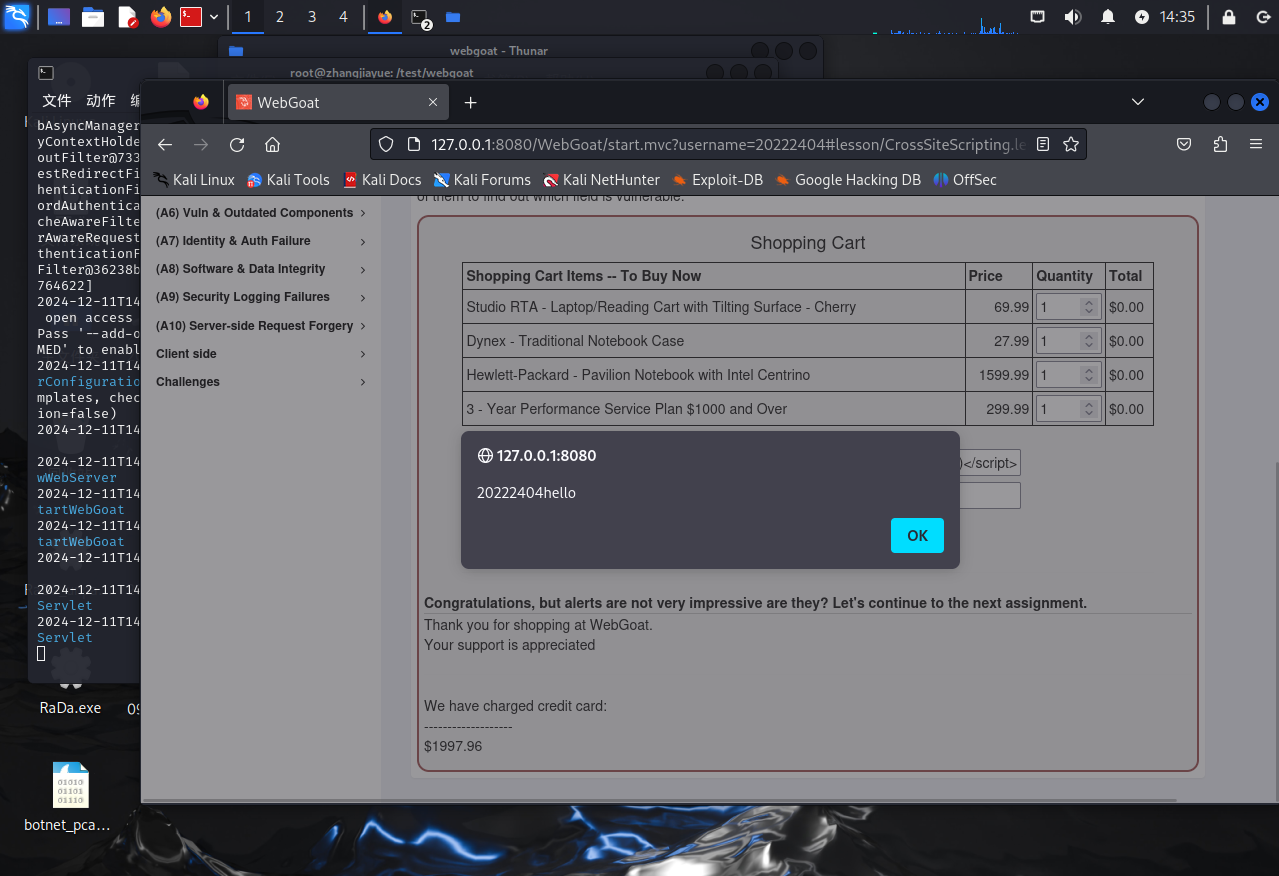Image resolution: width=1279 pixels, height=876 pixels.
Task: Focus the Firefox task in the window list
Action: pos(385,17)
